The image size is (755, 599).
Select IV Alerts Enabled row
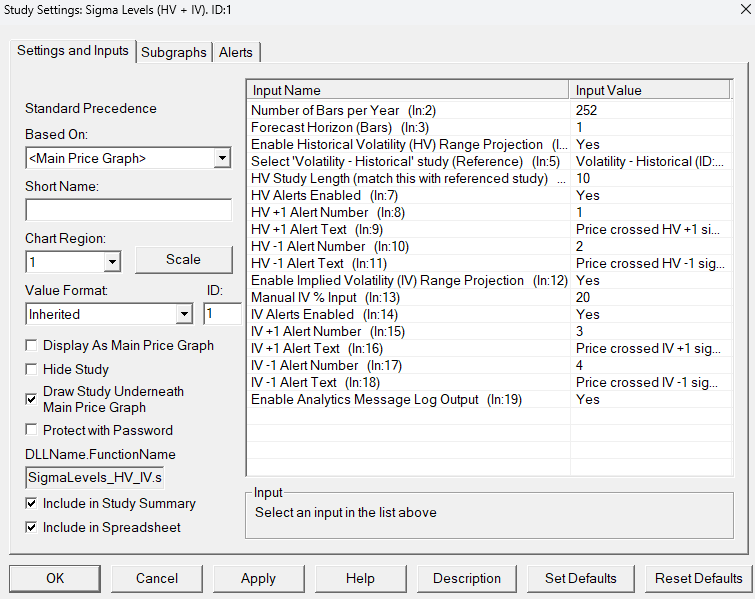click(490, 314)
